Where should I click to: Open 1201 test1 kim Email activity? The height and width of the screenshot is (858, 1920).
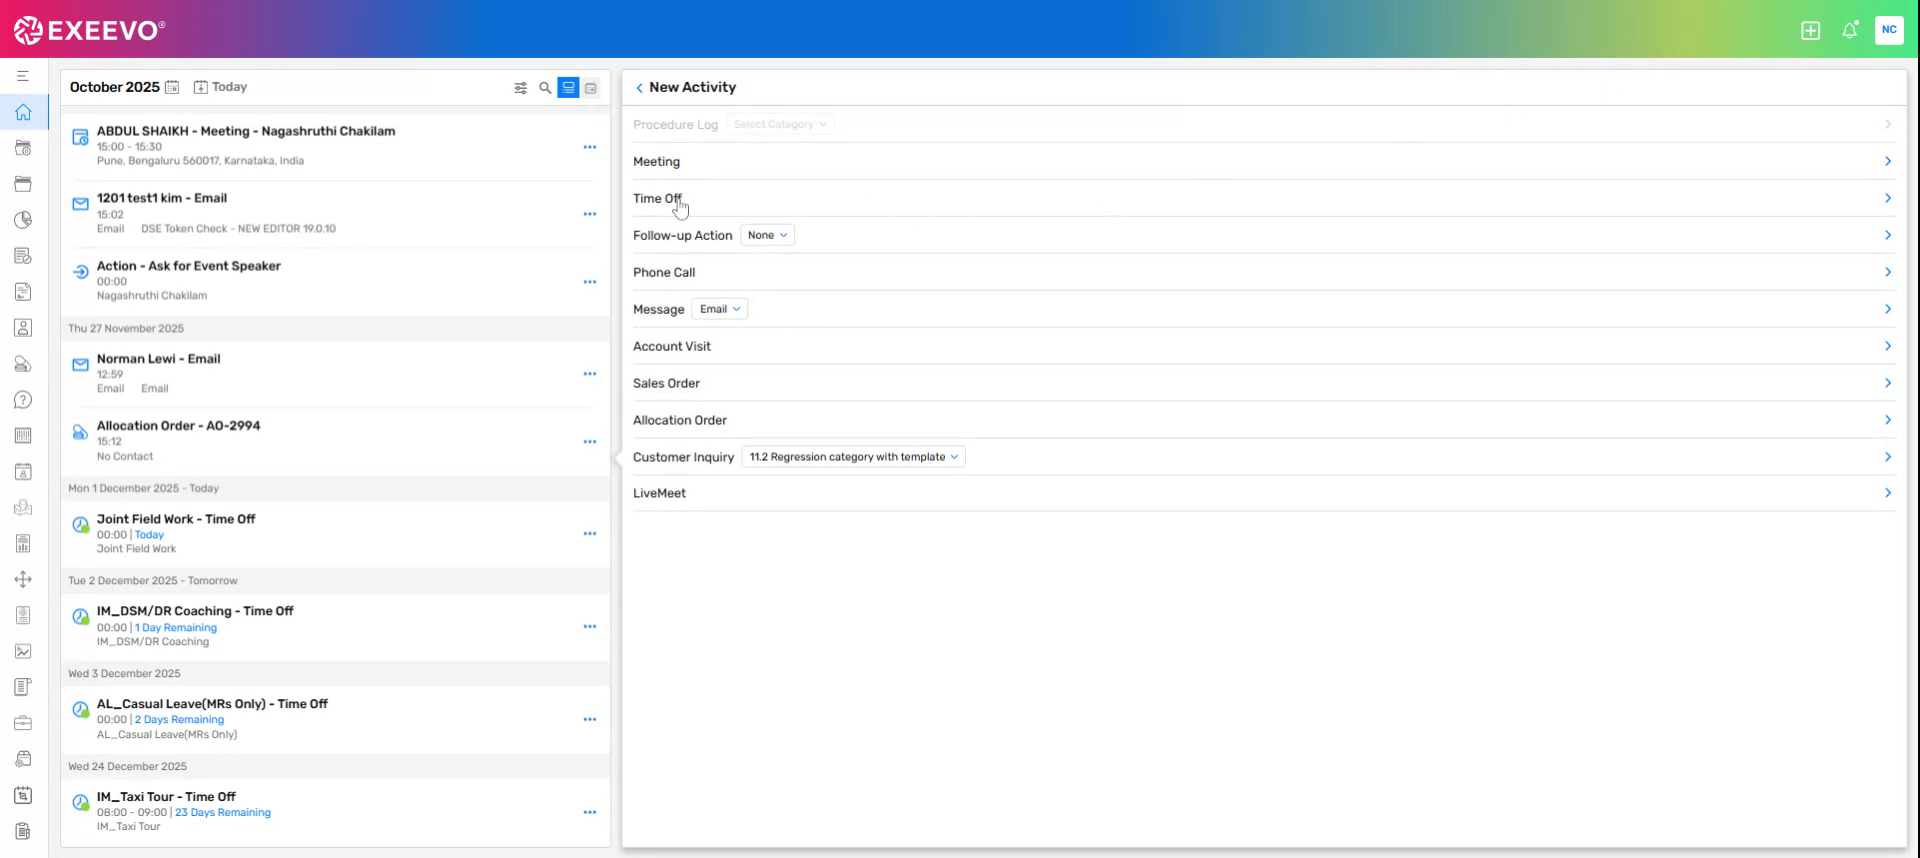point(162,198)
